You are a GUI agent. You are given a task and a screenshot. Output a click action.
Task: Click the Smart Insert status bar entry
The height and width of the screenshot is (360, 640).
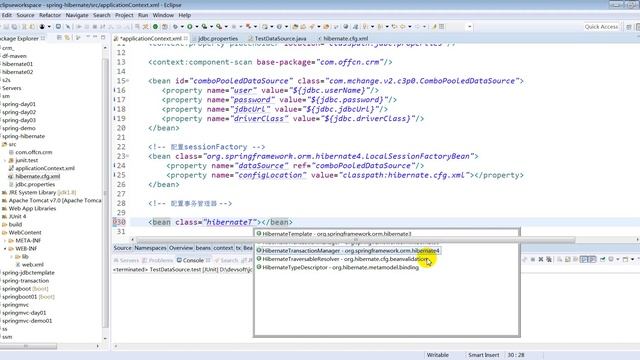pos(483,355)
